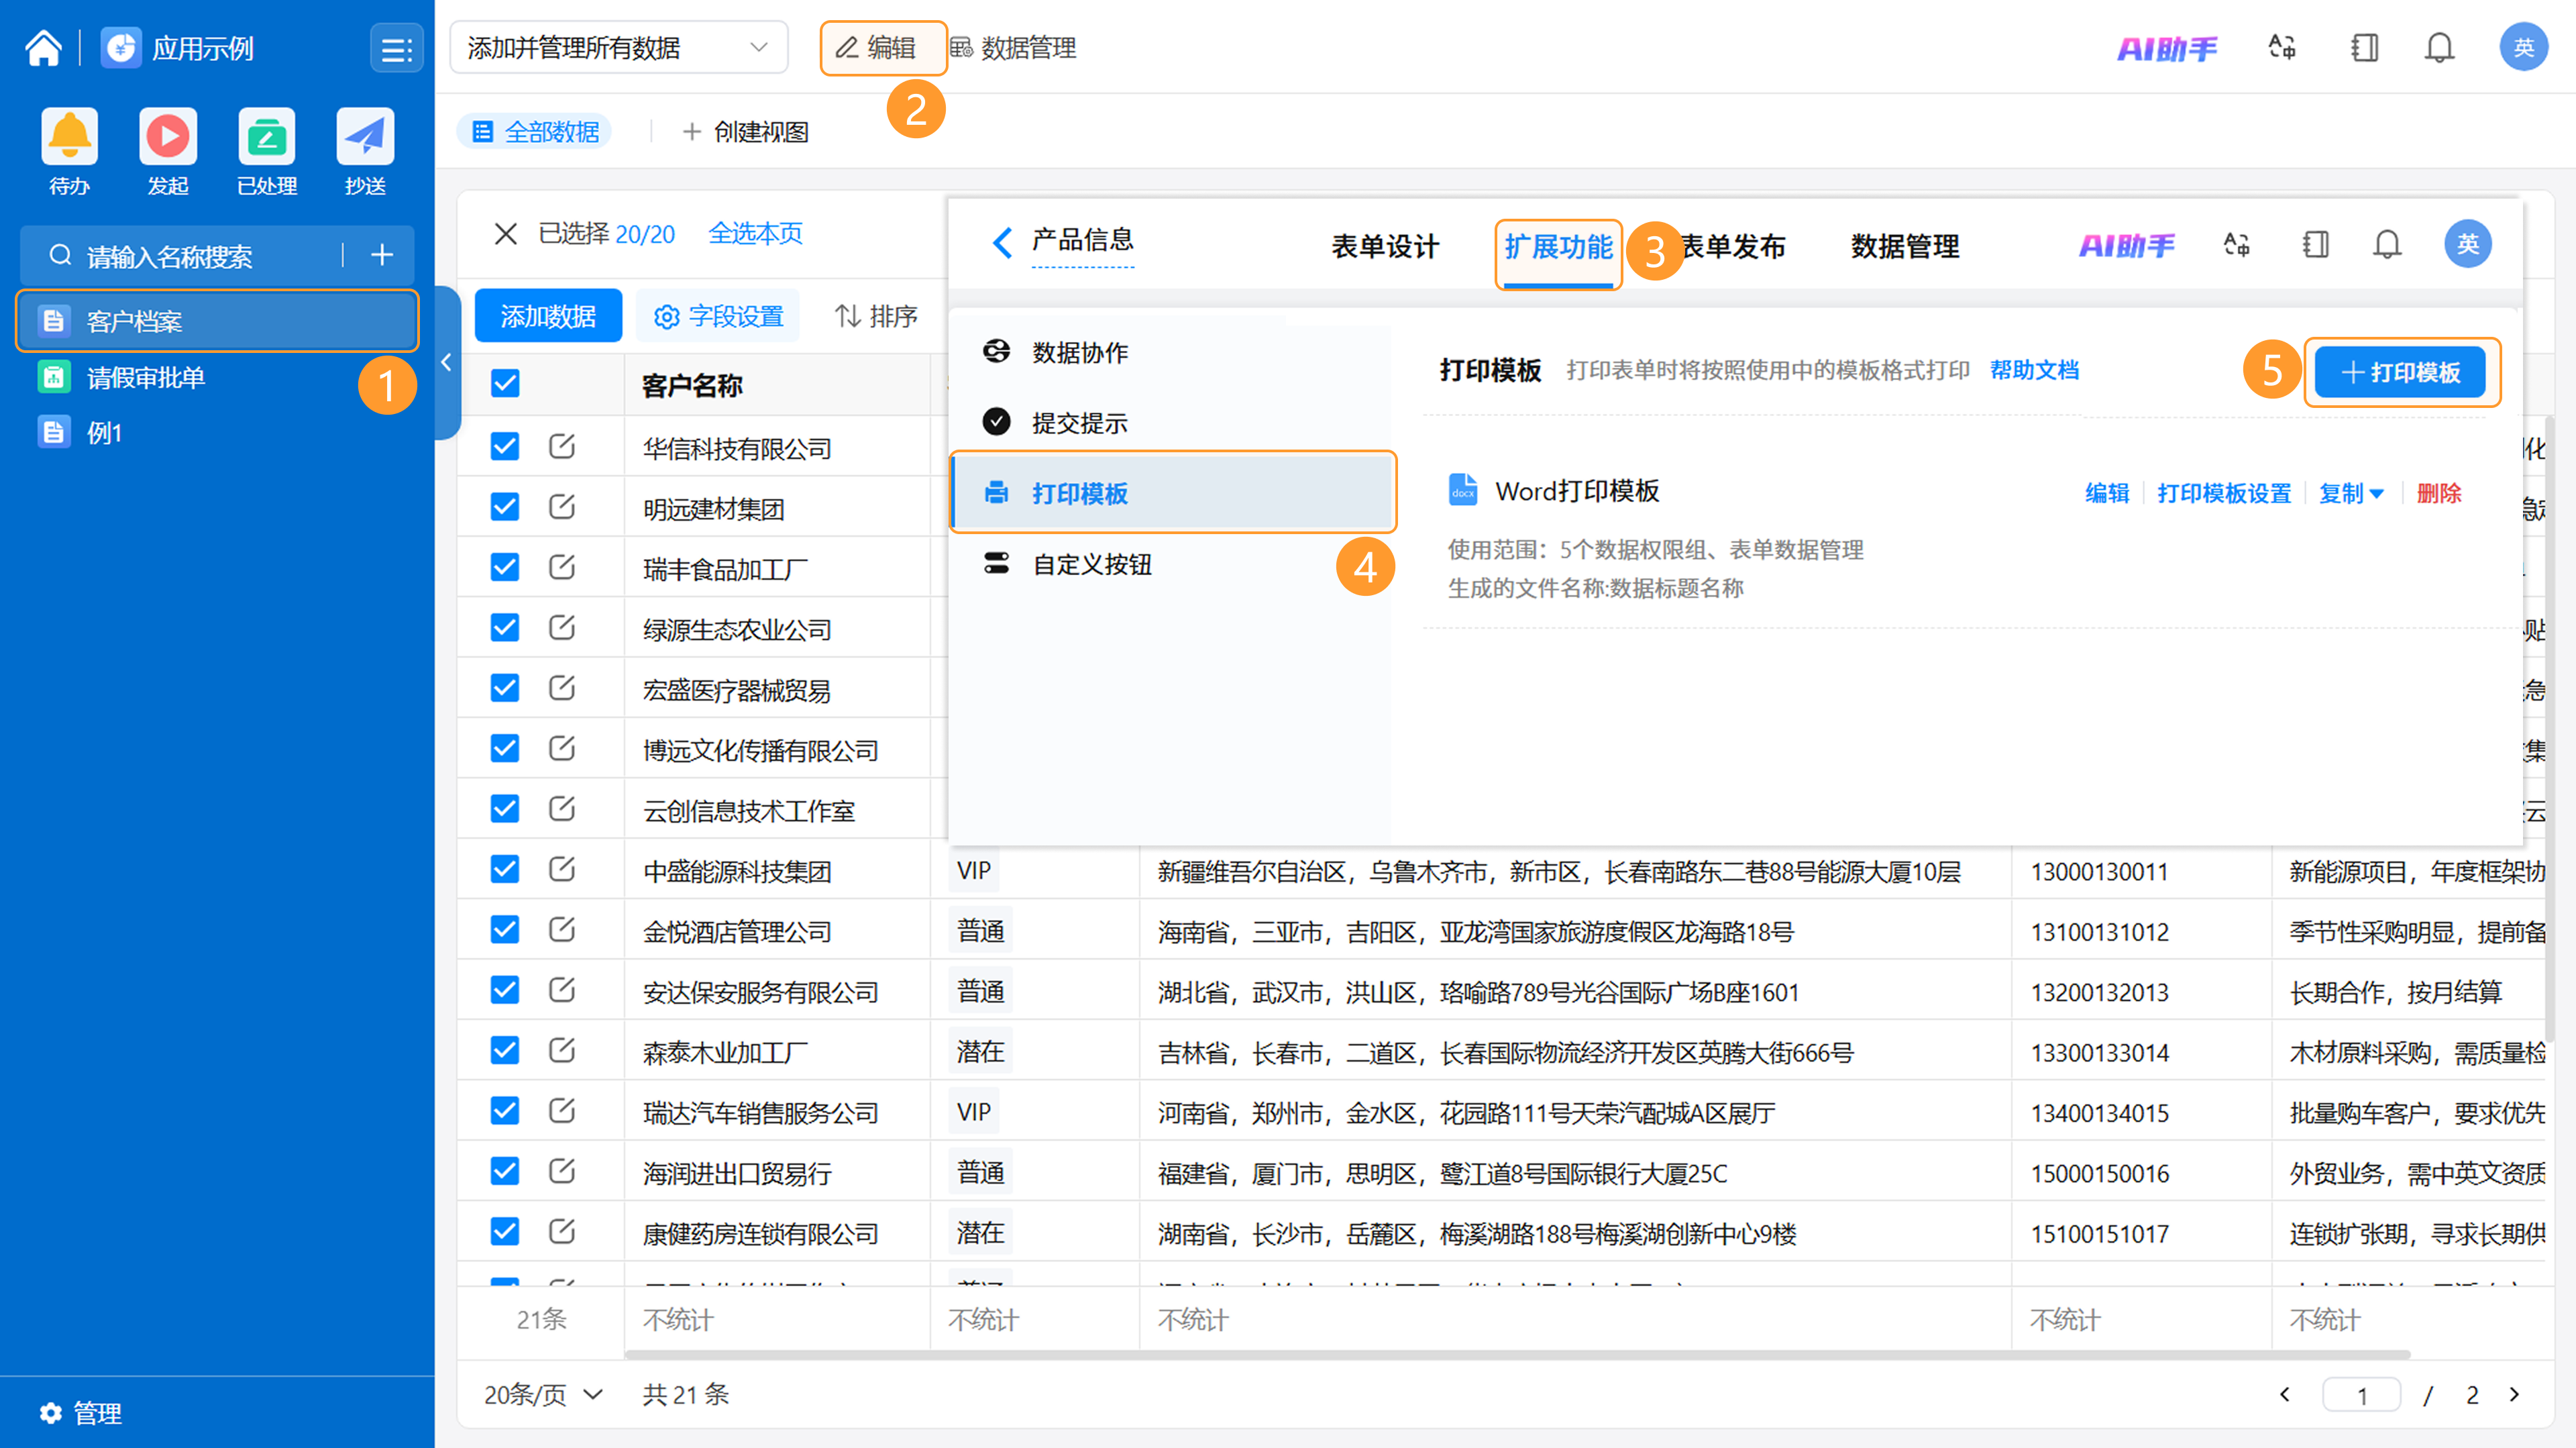Uncheck the 绿源生态农业公司 row checkbox

click(505, 627)
